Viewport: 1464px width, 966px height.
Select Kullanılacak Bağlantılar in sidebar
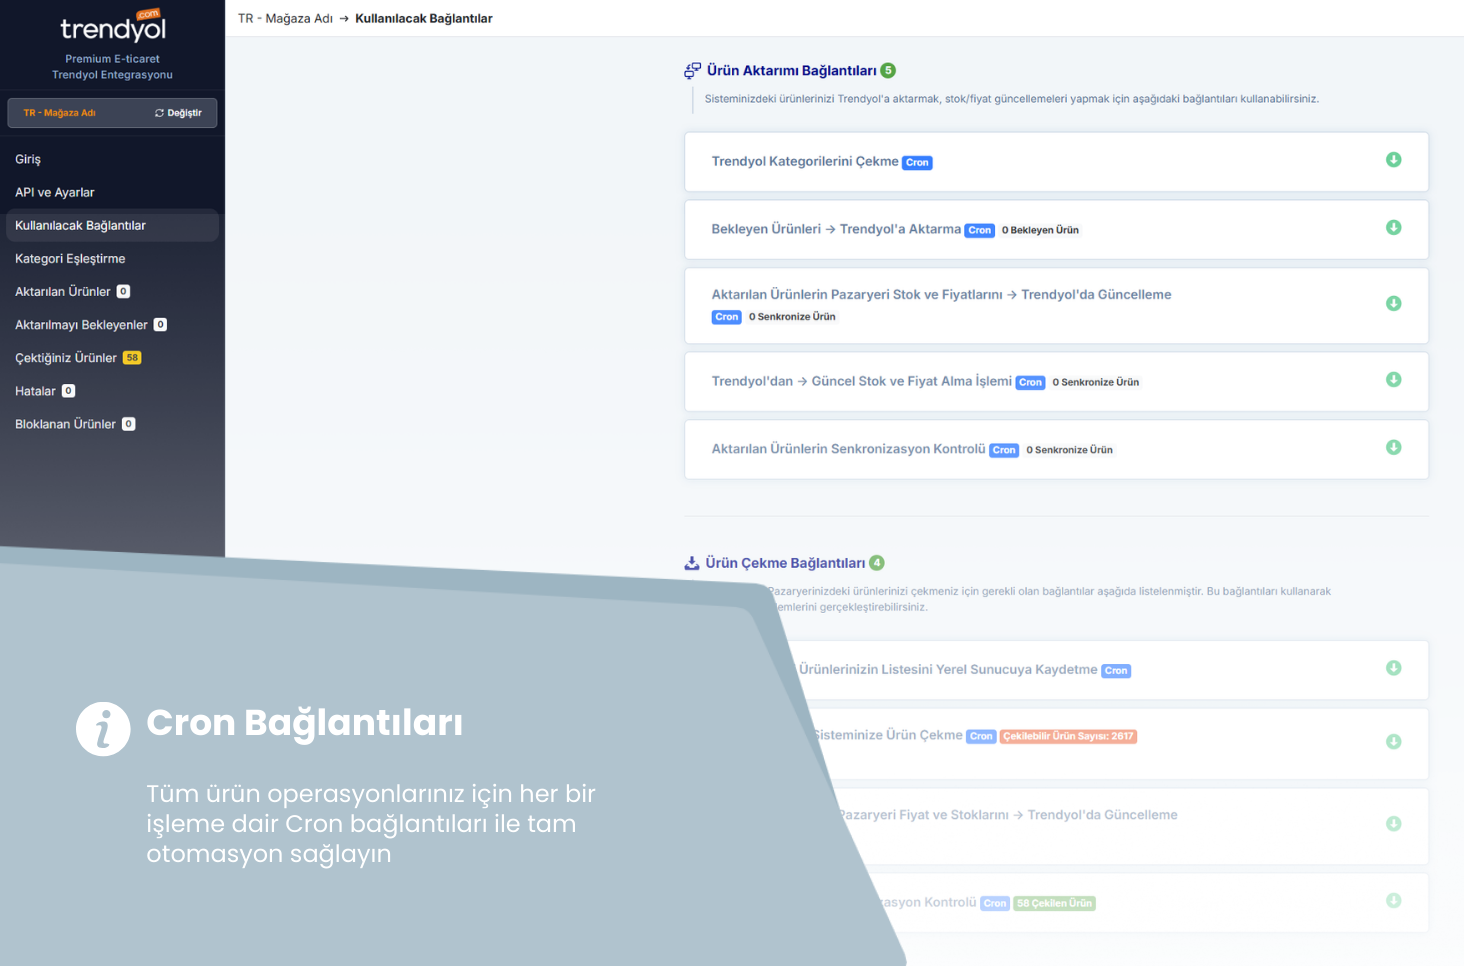tap(80, 225)
